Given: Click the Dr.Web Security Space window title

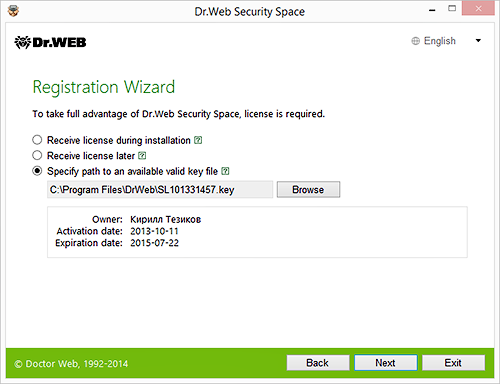Looking at the screenshot, I should click(x=250, y=12).
